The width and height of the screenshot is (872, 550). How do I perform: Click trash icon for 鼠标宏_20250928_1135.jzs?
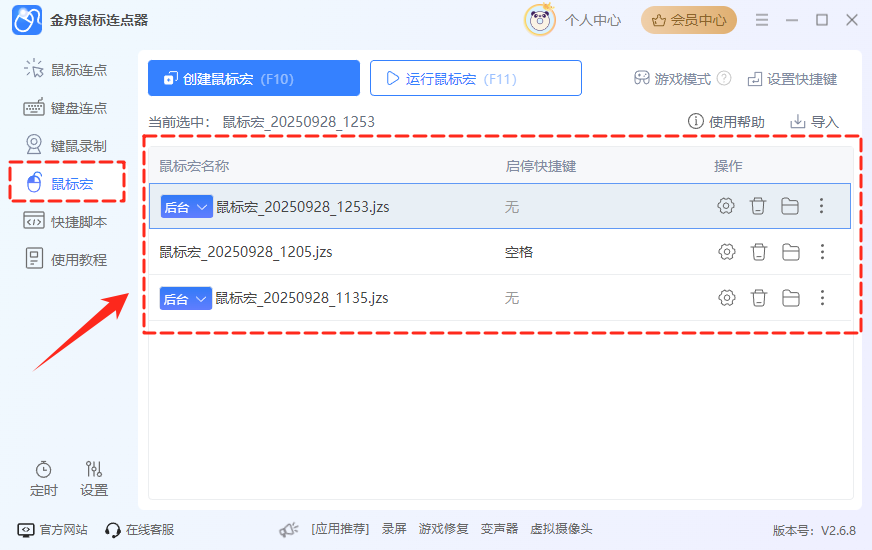click(759, 298)
